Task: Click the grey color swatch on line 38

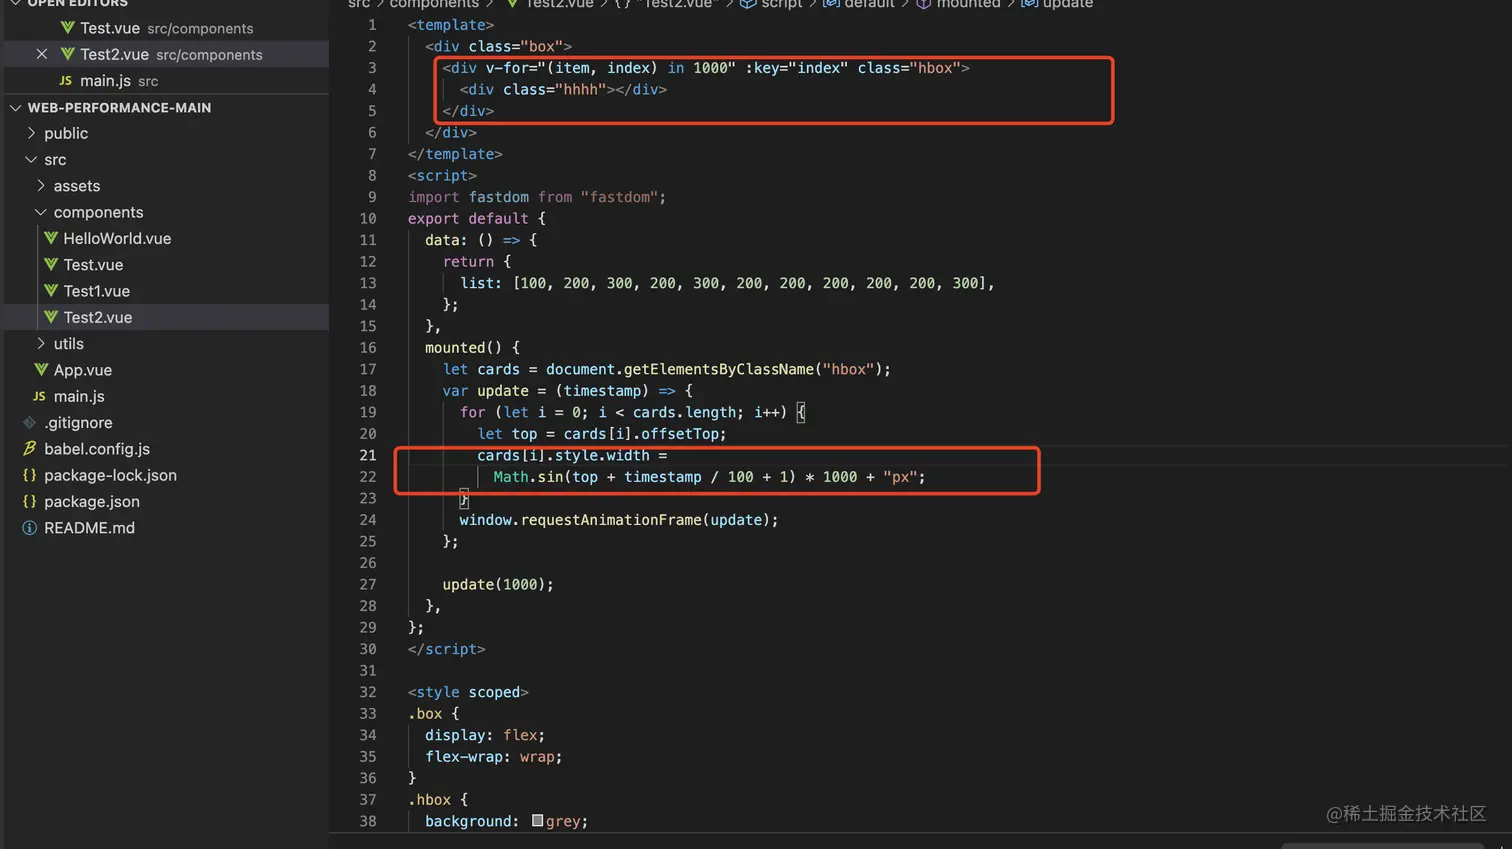Action: point(537,820)
